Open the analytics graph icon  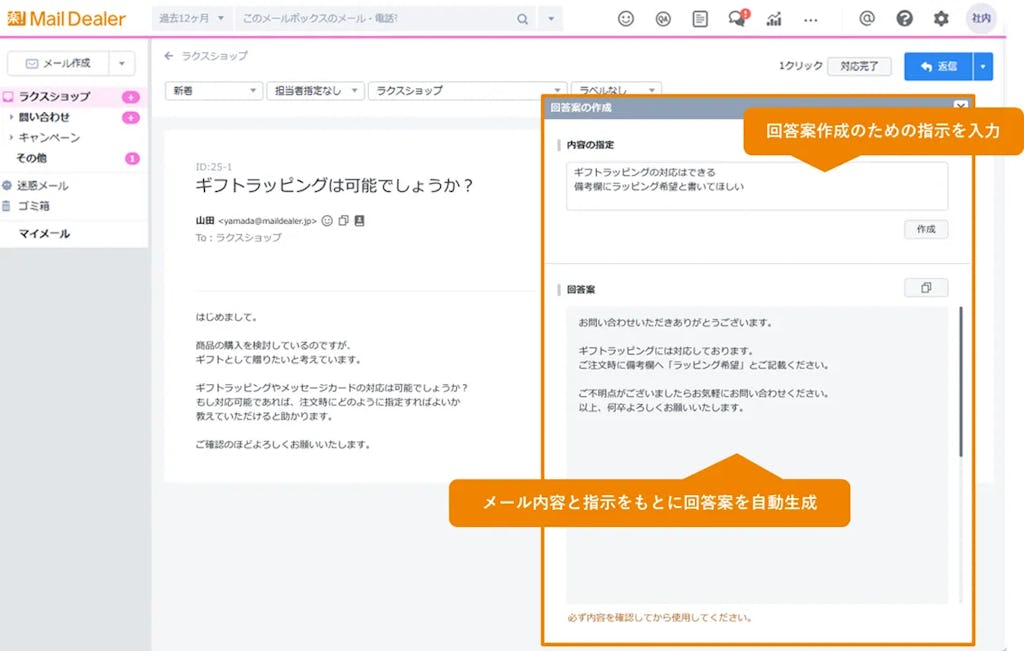(775, 18)
